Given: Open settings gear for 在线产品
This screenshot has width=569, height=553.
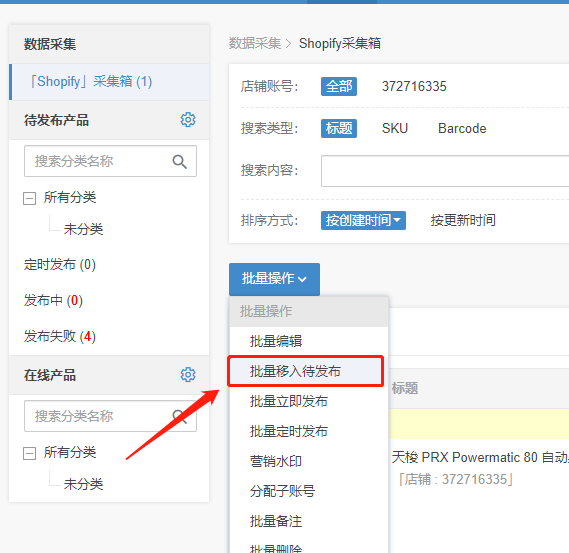Looking at the screenshot, I should (x=188, y=375).
